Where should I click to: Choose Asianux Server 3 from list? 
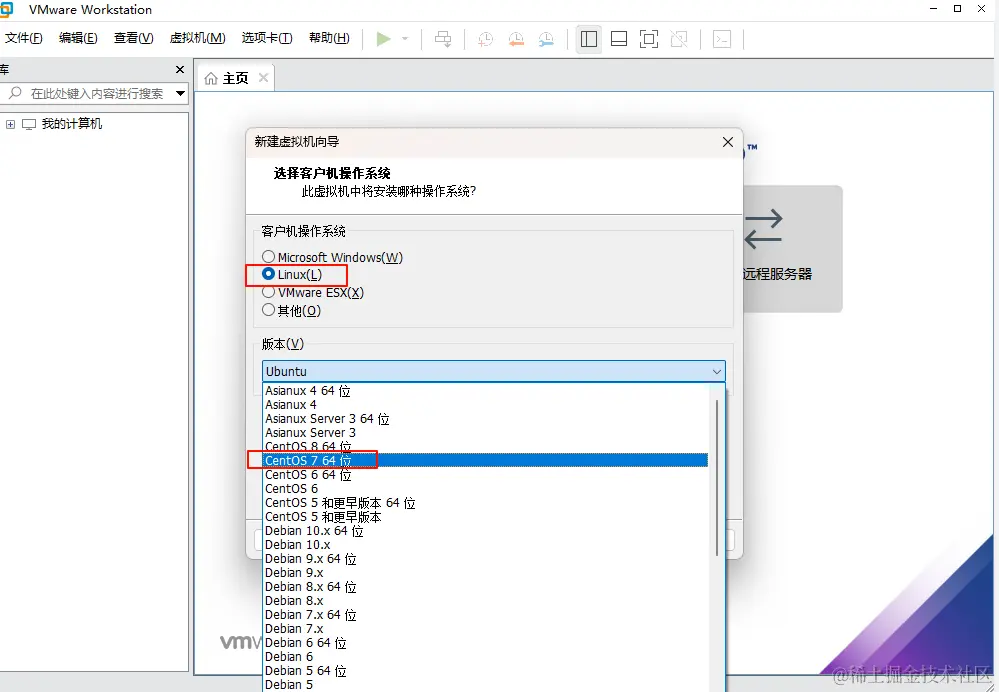pos(486,433)
